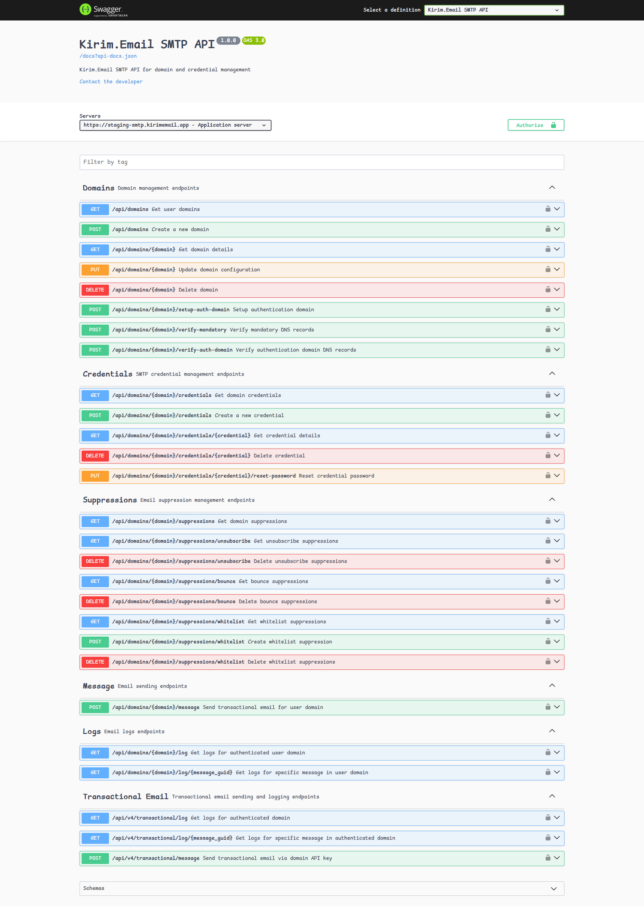Click Contact the developer link
The image size is (644, 907).
(x=111, y=82)
